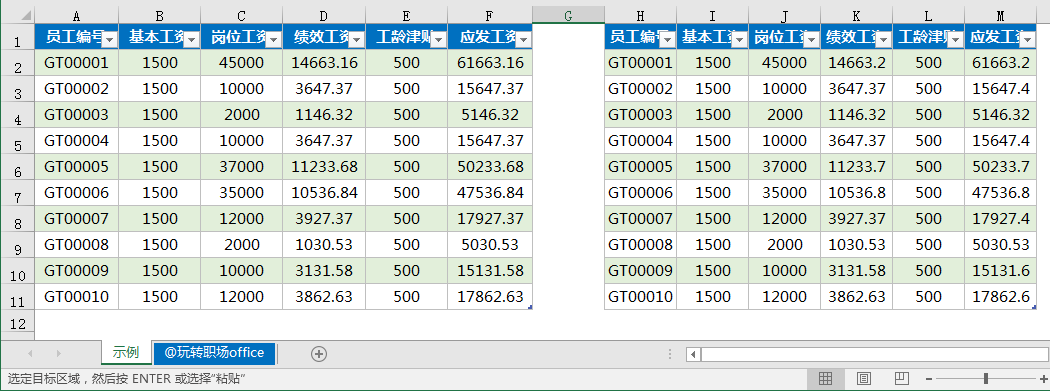Select cell H11 containing GT00010
1050x391 pixels.
coord(641,297)
